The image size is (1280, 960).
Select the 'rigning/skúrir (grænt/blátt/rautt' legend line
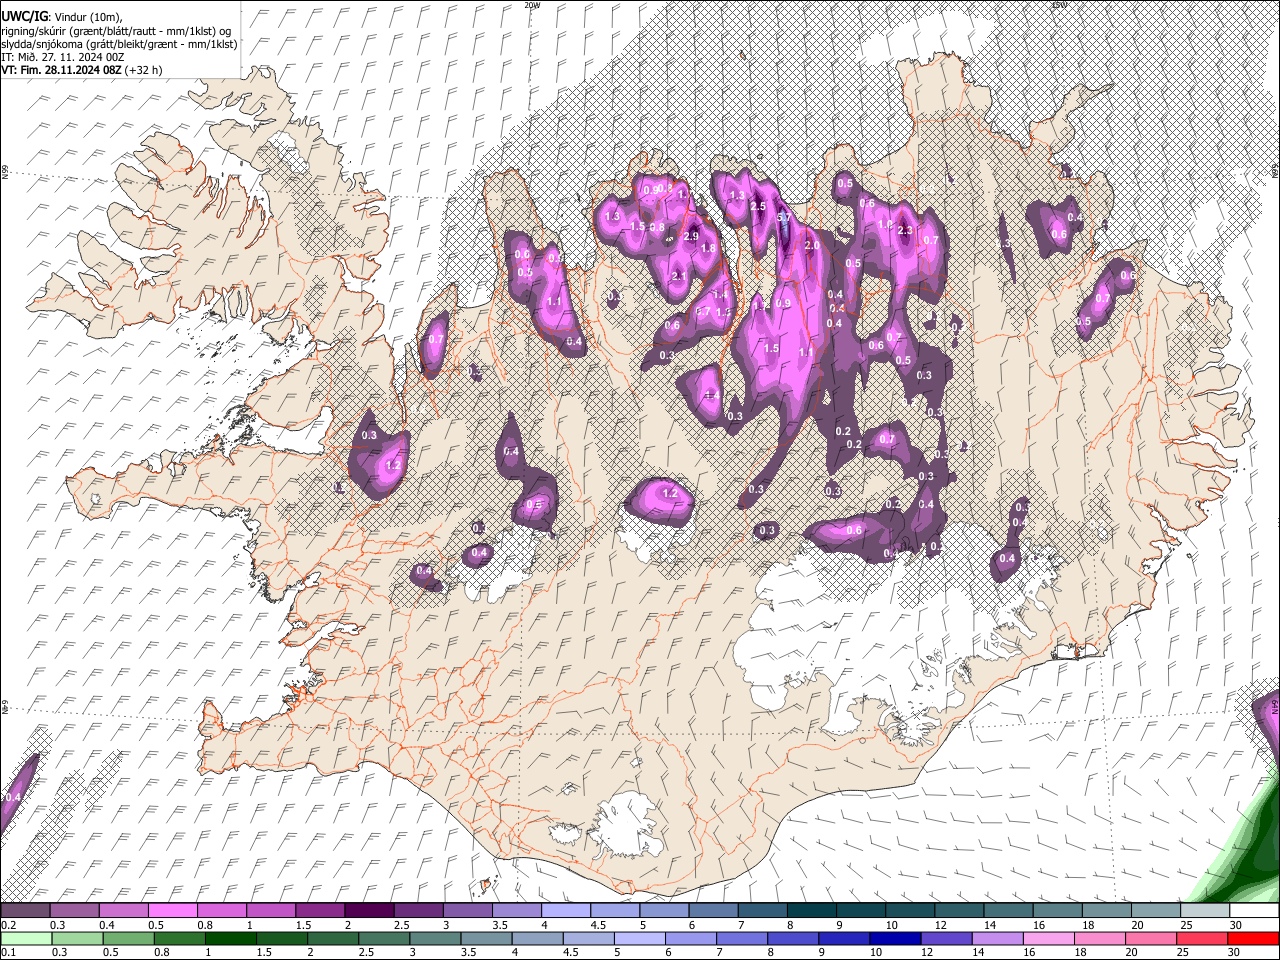click(x=116, y=30)
